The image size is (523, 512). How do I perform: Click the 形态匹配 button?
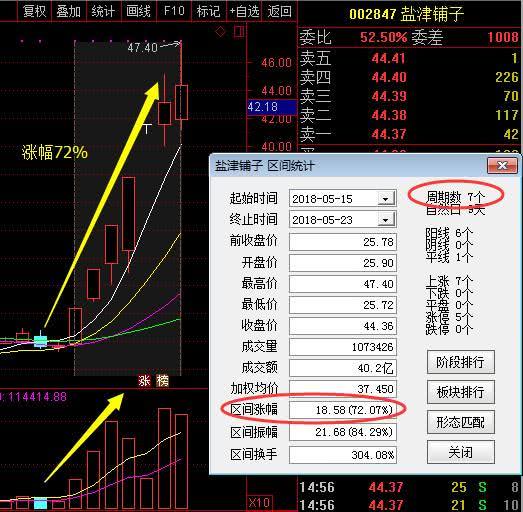461,422
